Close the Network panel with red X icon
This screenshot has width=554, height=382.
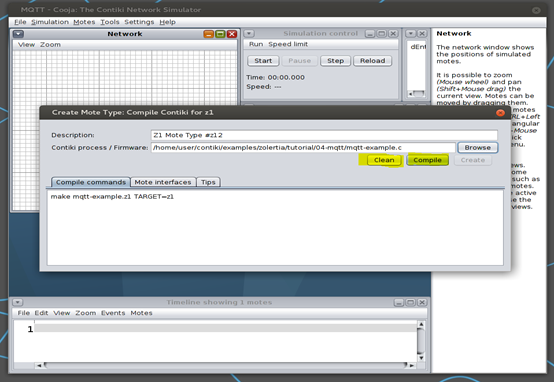pyautogui.click(x=232, y=34)
